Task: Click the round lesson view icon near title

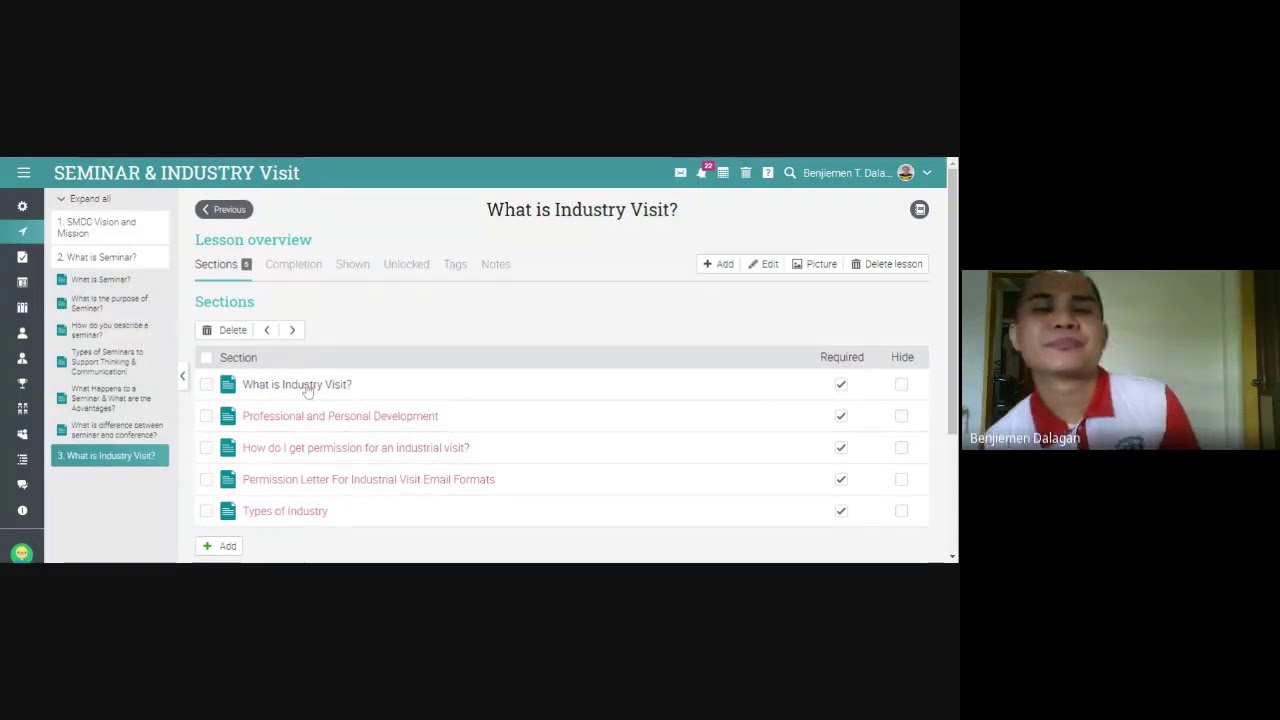Action: pos(920,210)
